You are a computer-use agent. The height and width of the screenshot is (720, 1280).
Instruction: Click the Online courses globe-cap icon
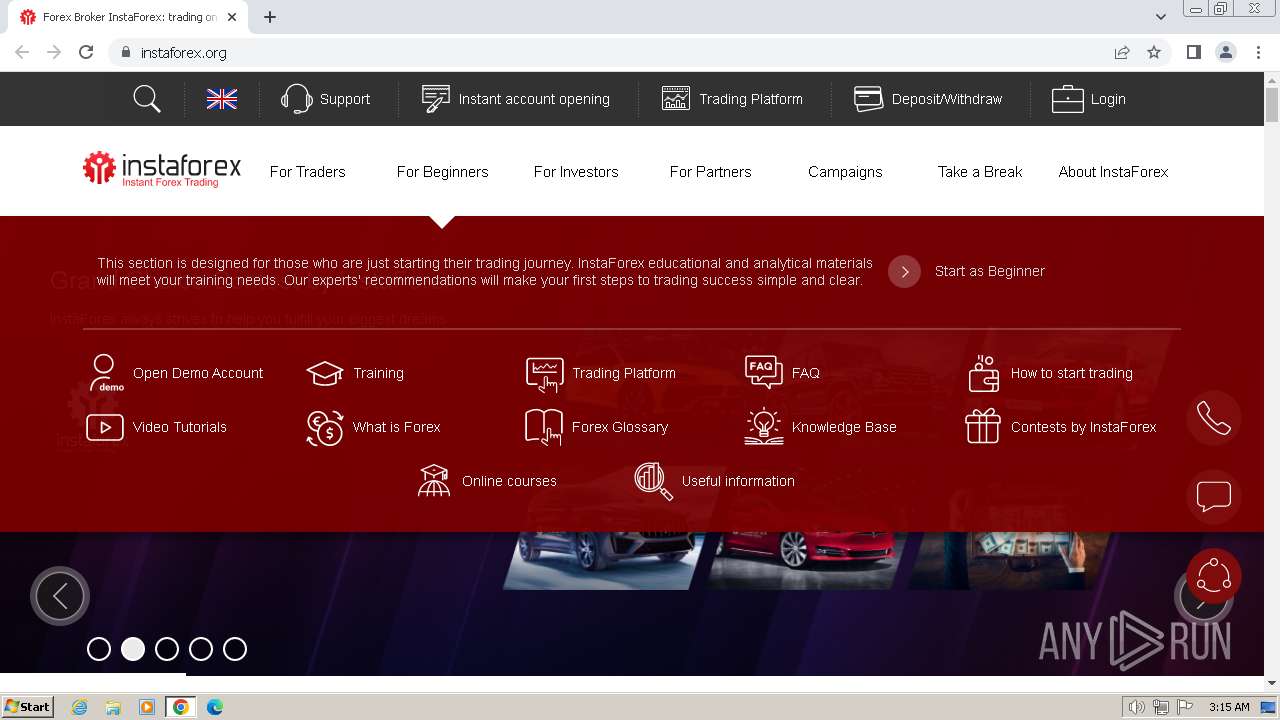[434, 481]
